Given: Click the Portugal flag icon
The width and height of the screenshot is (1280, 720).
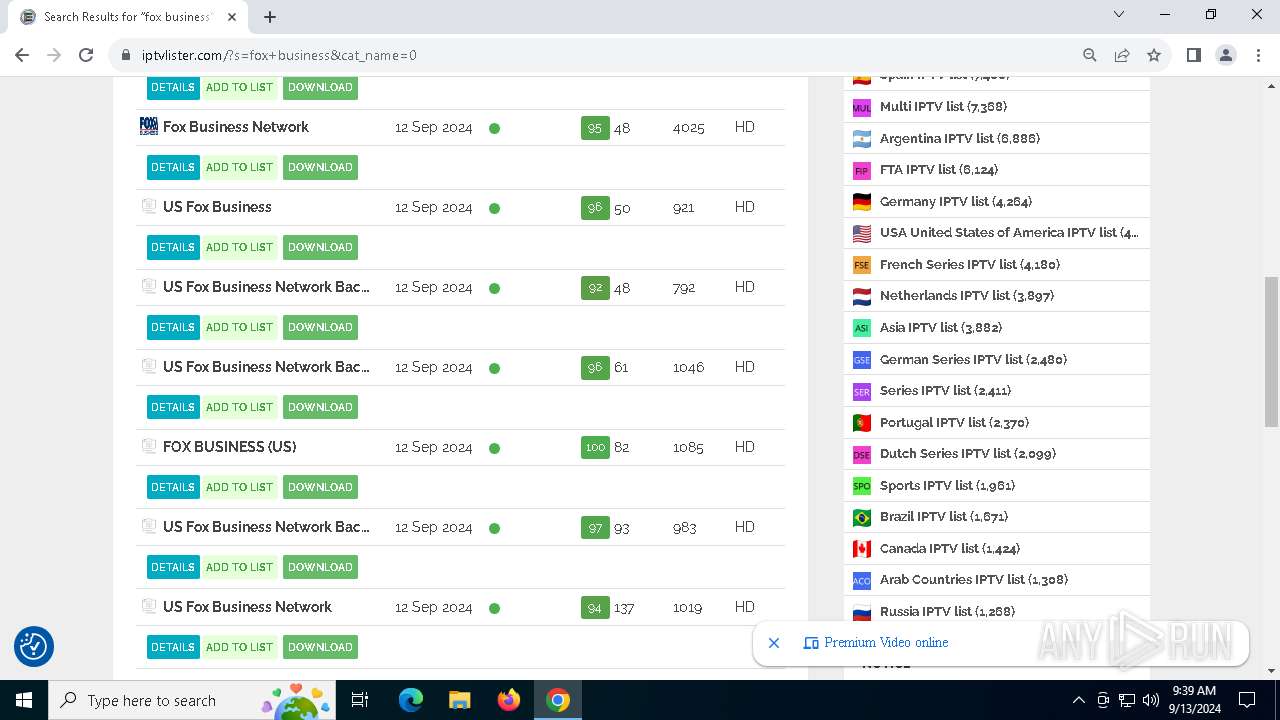Looking at the screenshot, I should point(862,423).
